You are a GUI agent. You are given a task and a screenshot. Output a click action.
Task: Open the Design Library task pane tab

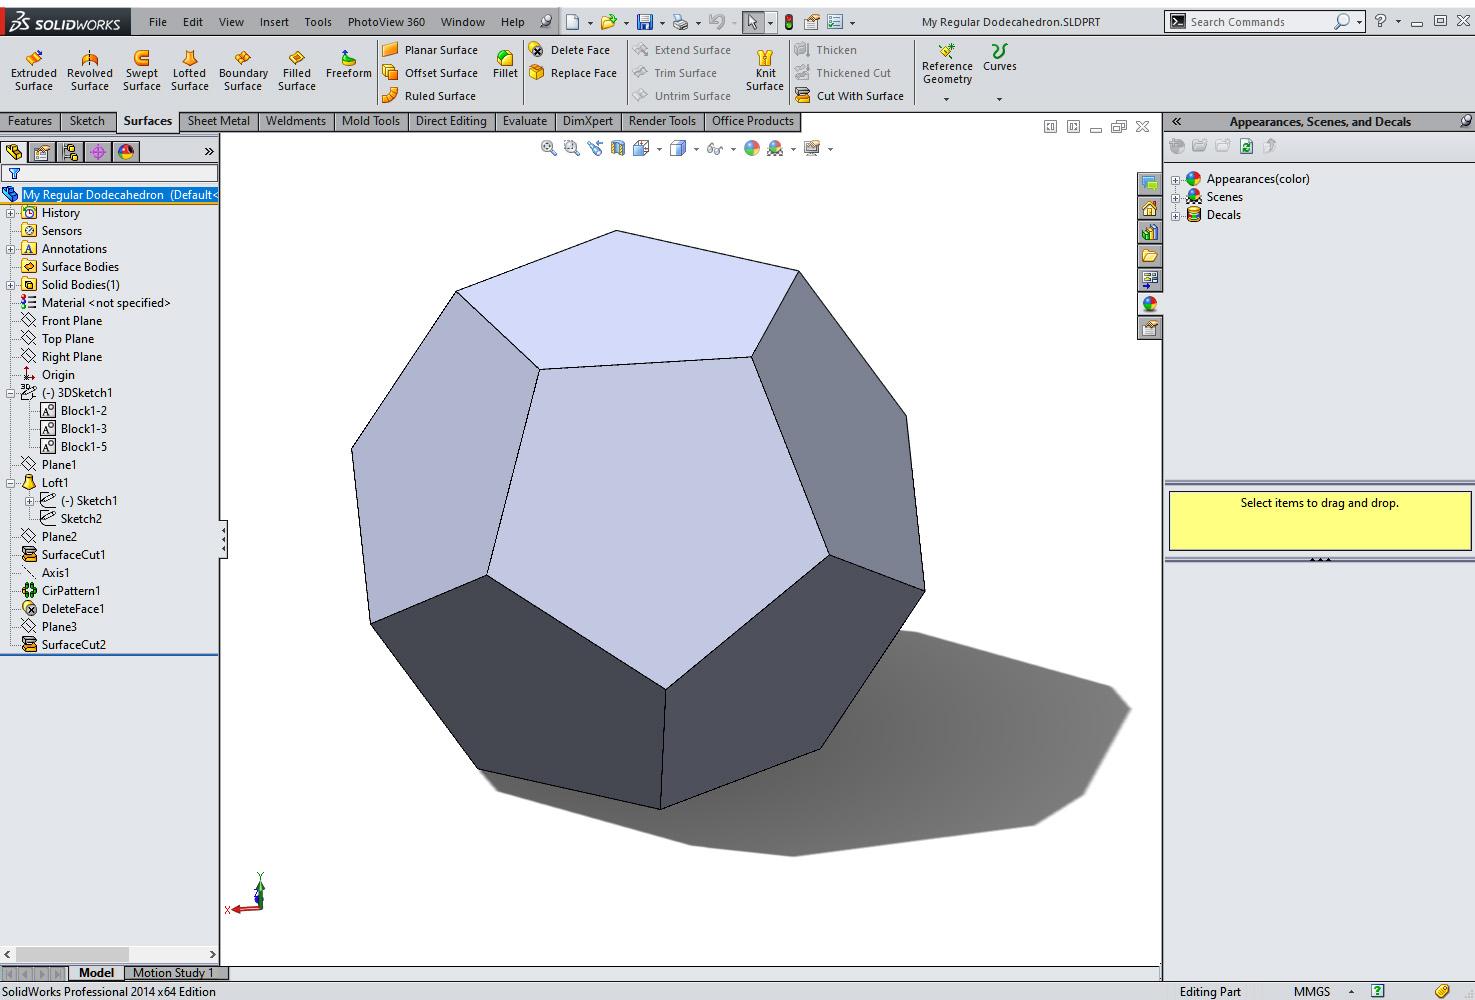[x=1149, y=232]
